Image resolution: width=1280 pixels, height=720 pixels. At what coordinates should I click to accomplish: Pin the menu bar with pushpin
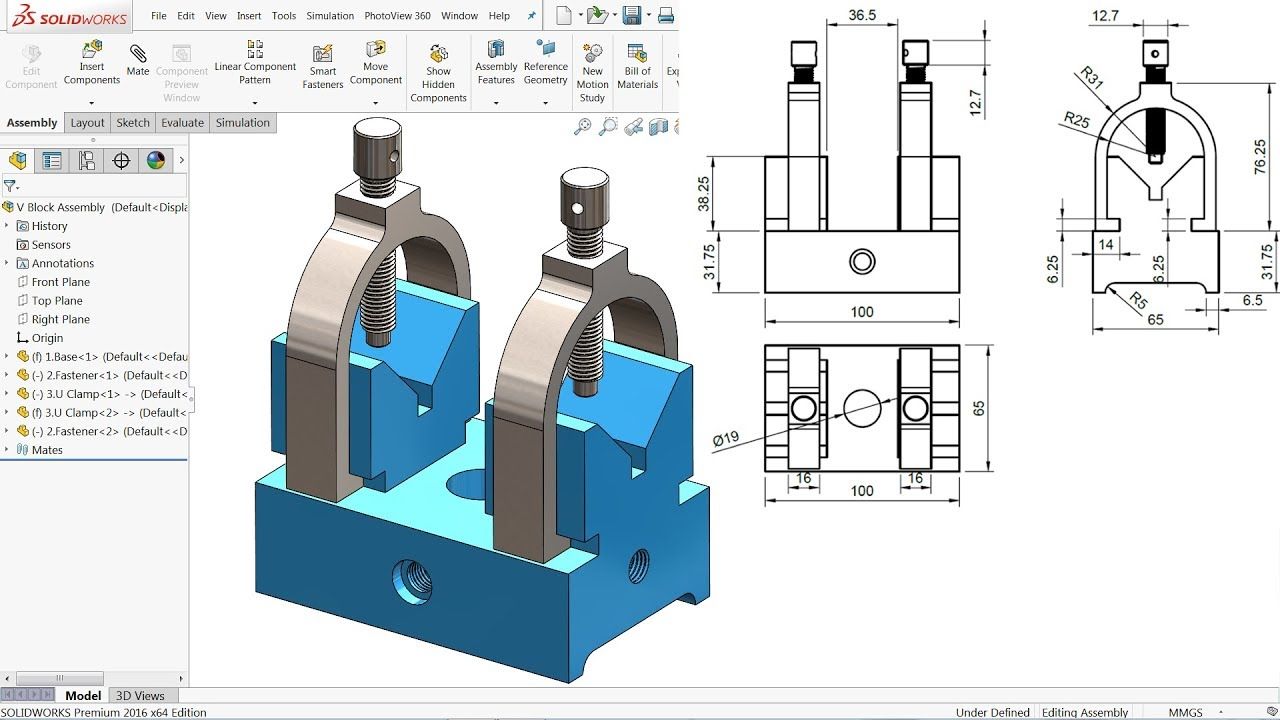532,16
